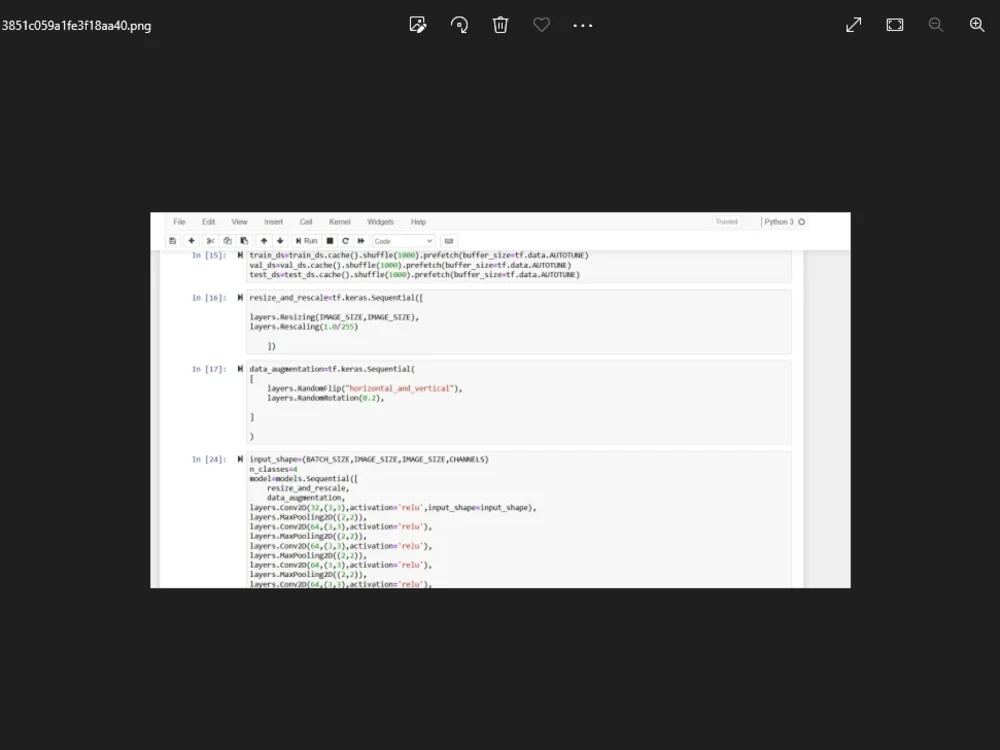The height and width of the screenshot is (750, 1000).
Task: Open the Cell menu in Jupyter
Action: (x=306, y=222)
